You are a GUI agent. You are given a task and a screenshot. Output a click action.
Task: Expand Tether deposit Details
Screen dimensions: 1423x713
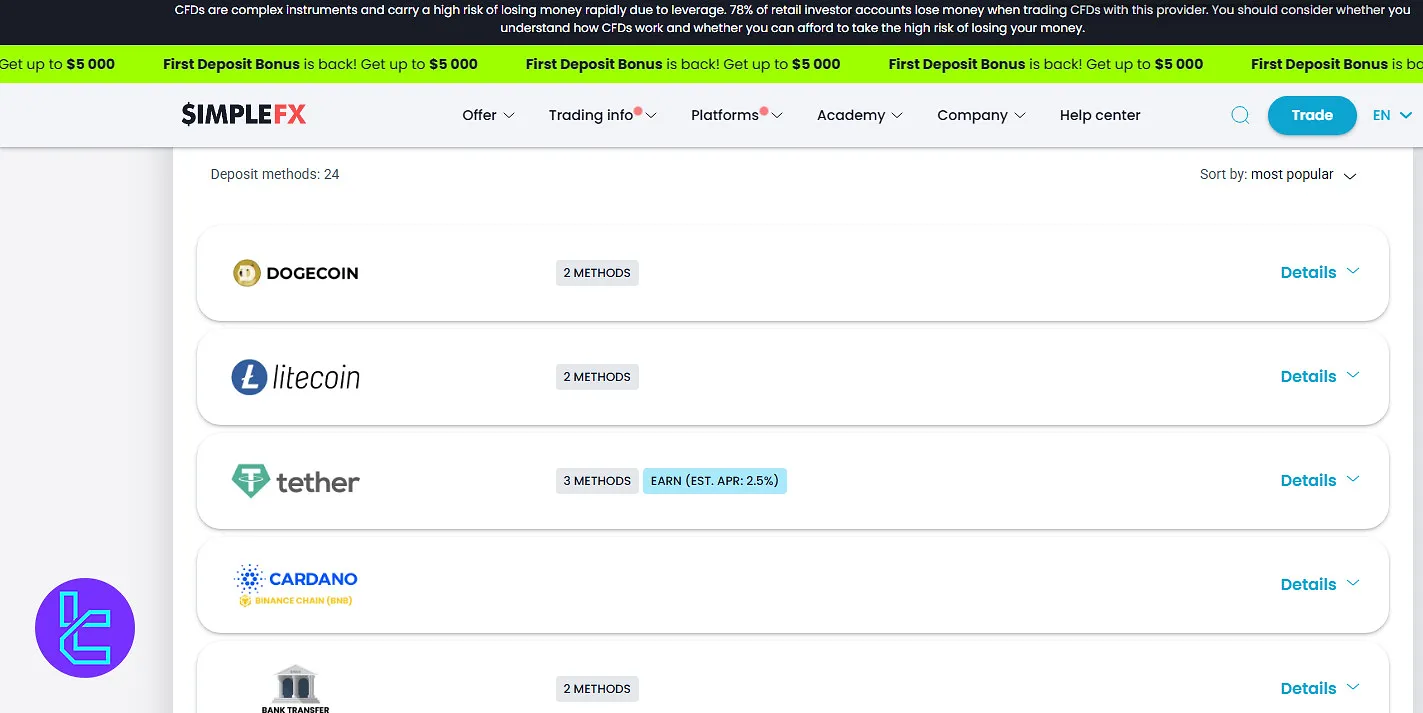(1319, 480)
